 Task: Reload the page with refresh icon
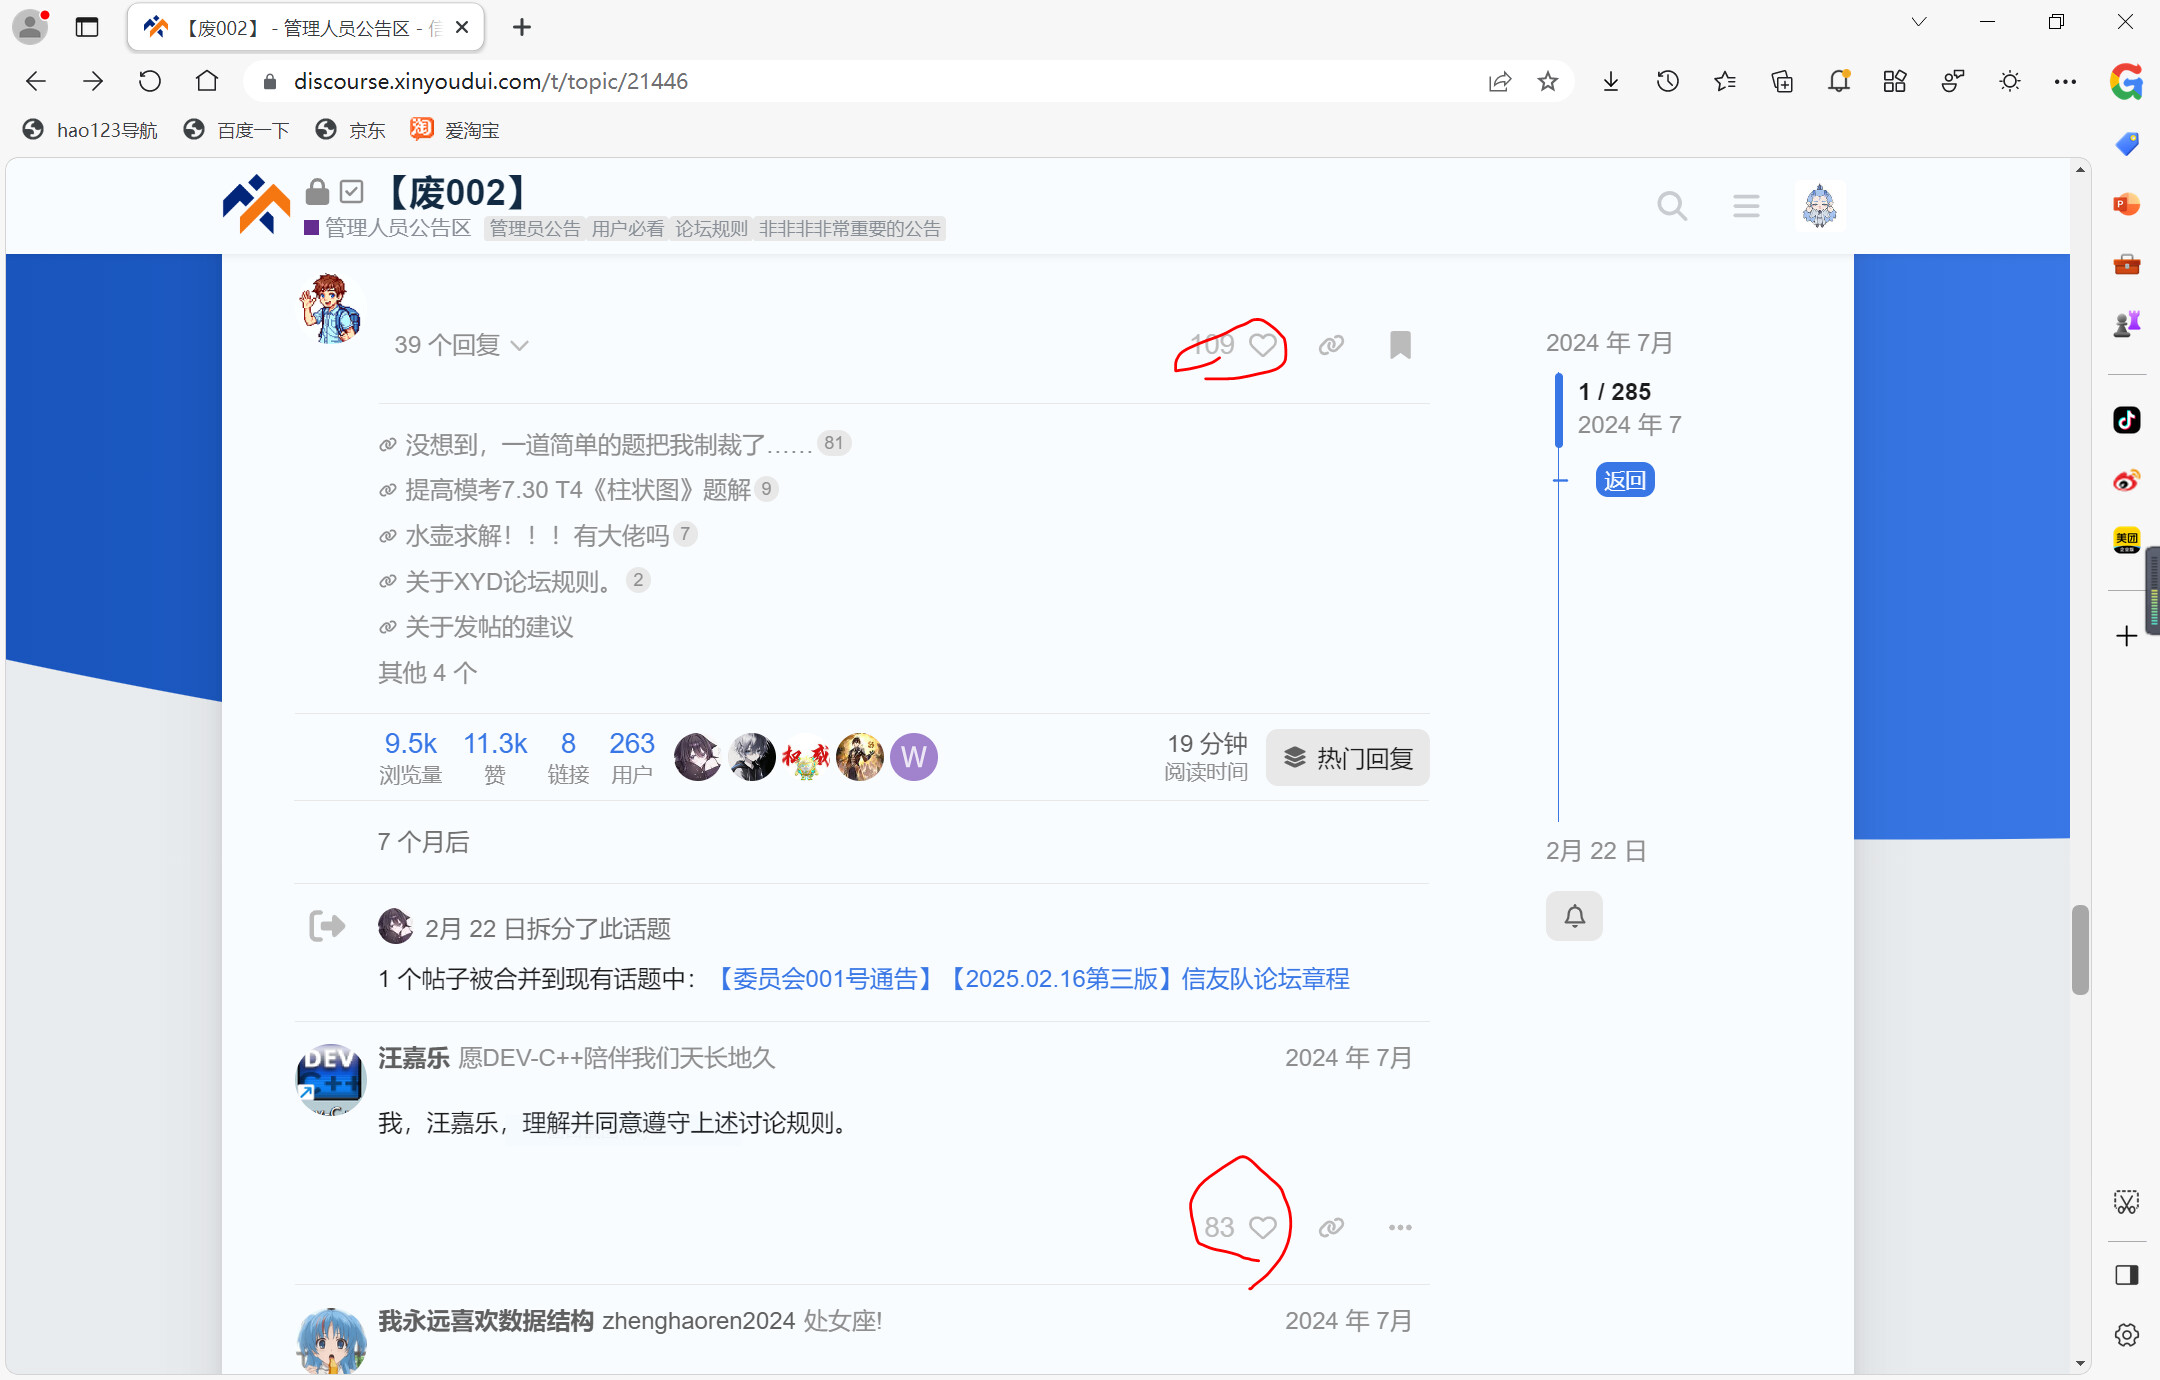coord(149,81)
